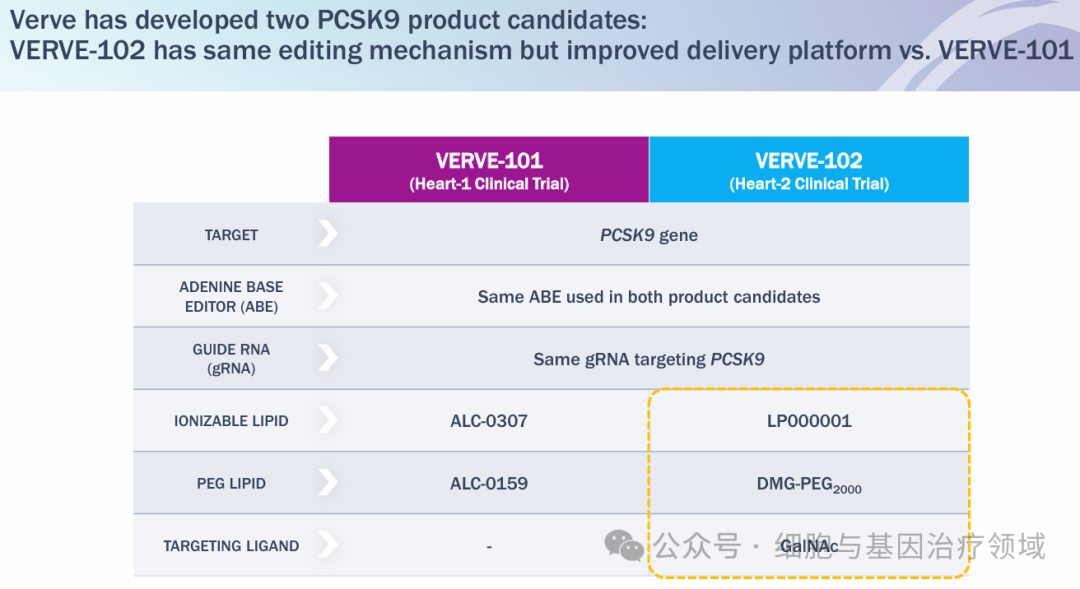Select the blue VERVE-102 column header
This screenshot has width=1080, height=589.
809,170
